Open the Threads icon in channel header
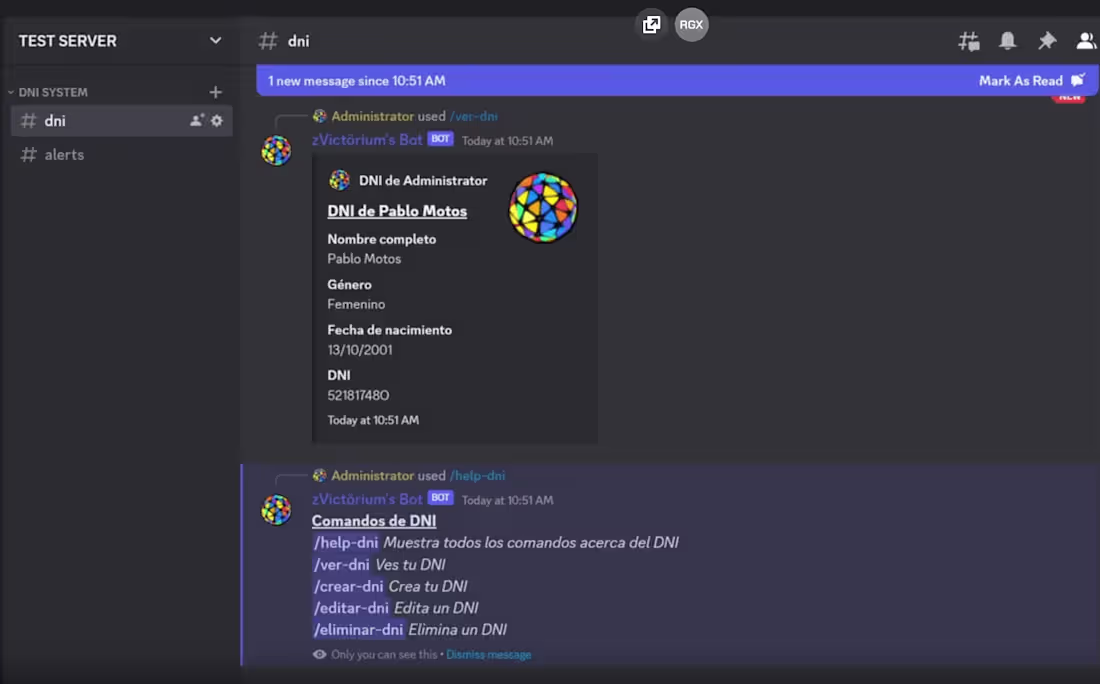Viewport: 1100px width, 684px height. point(967,41)
